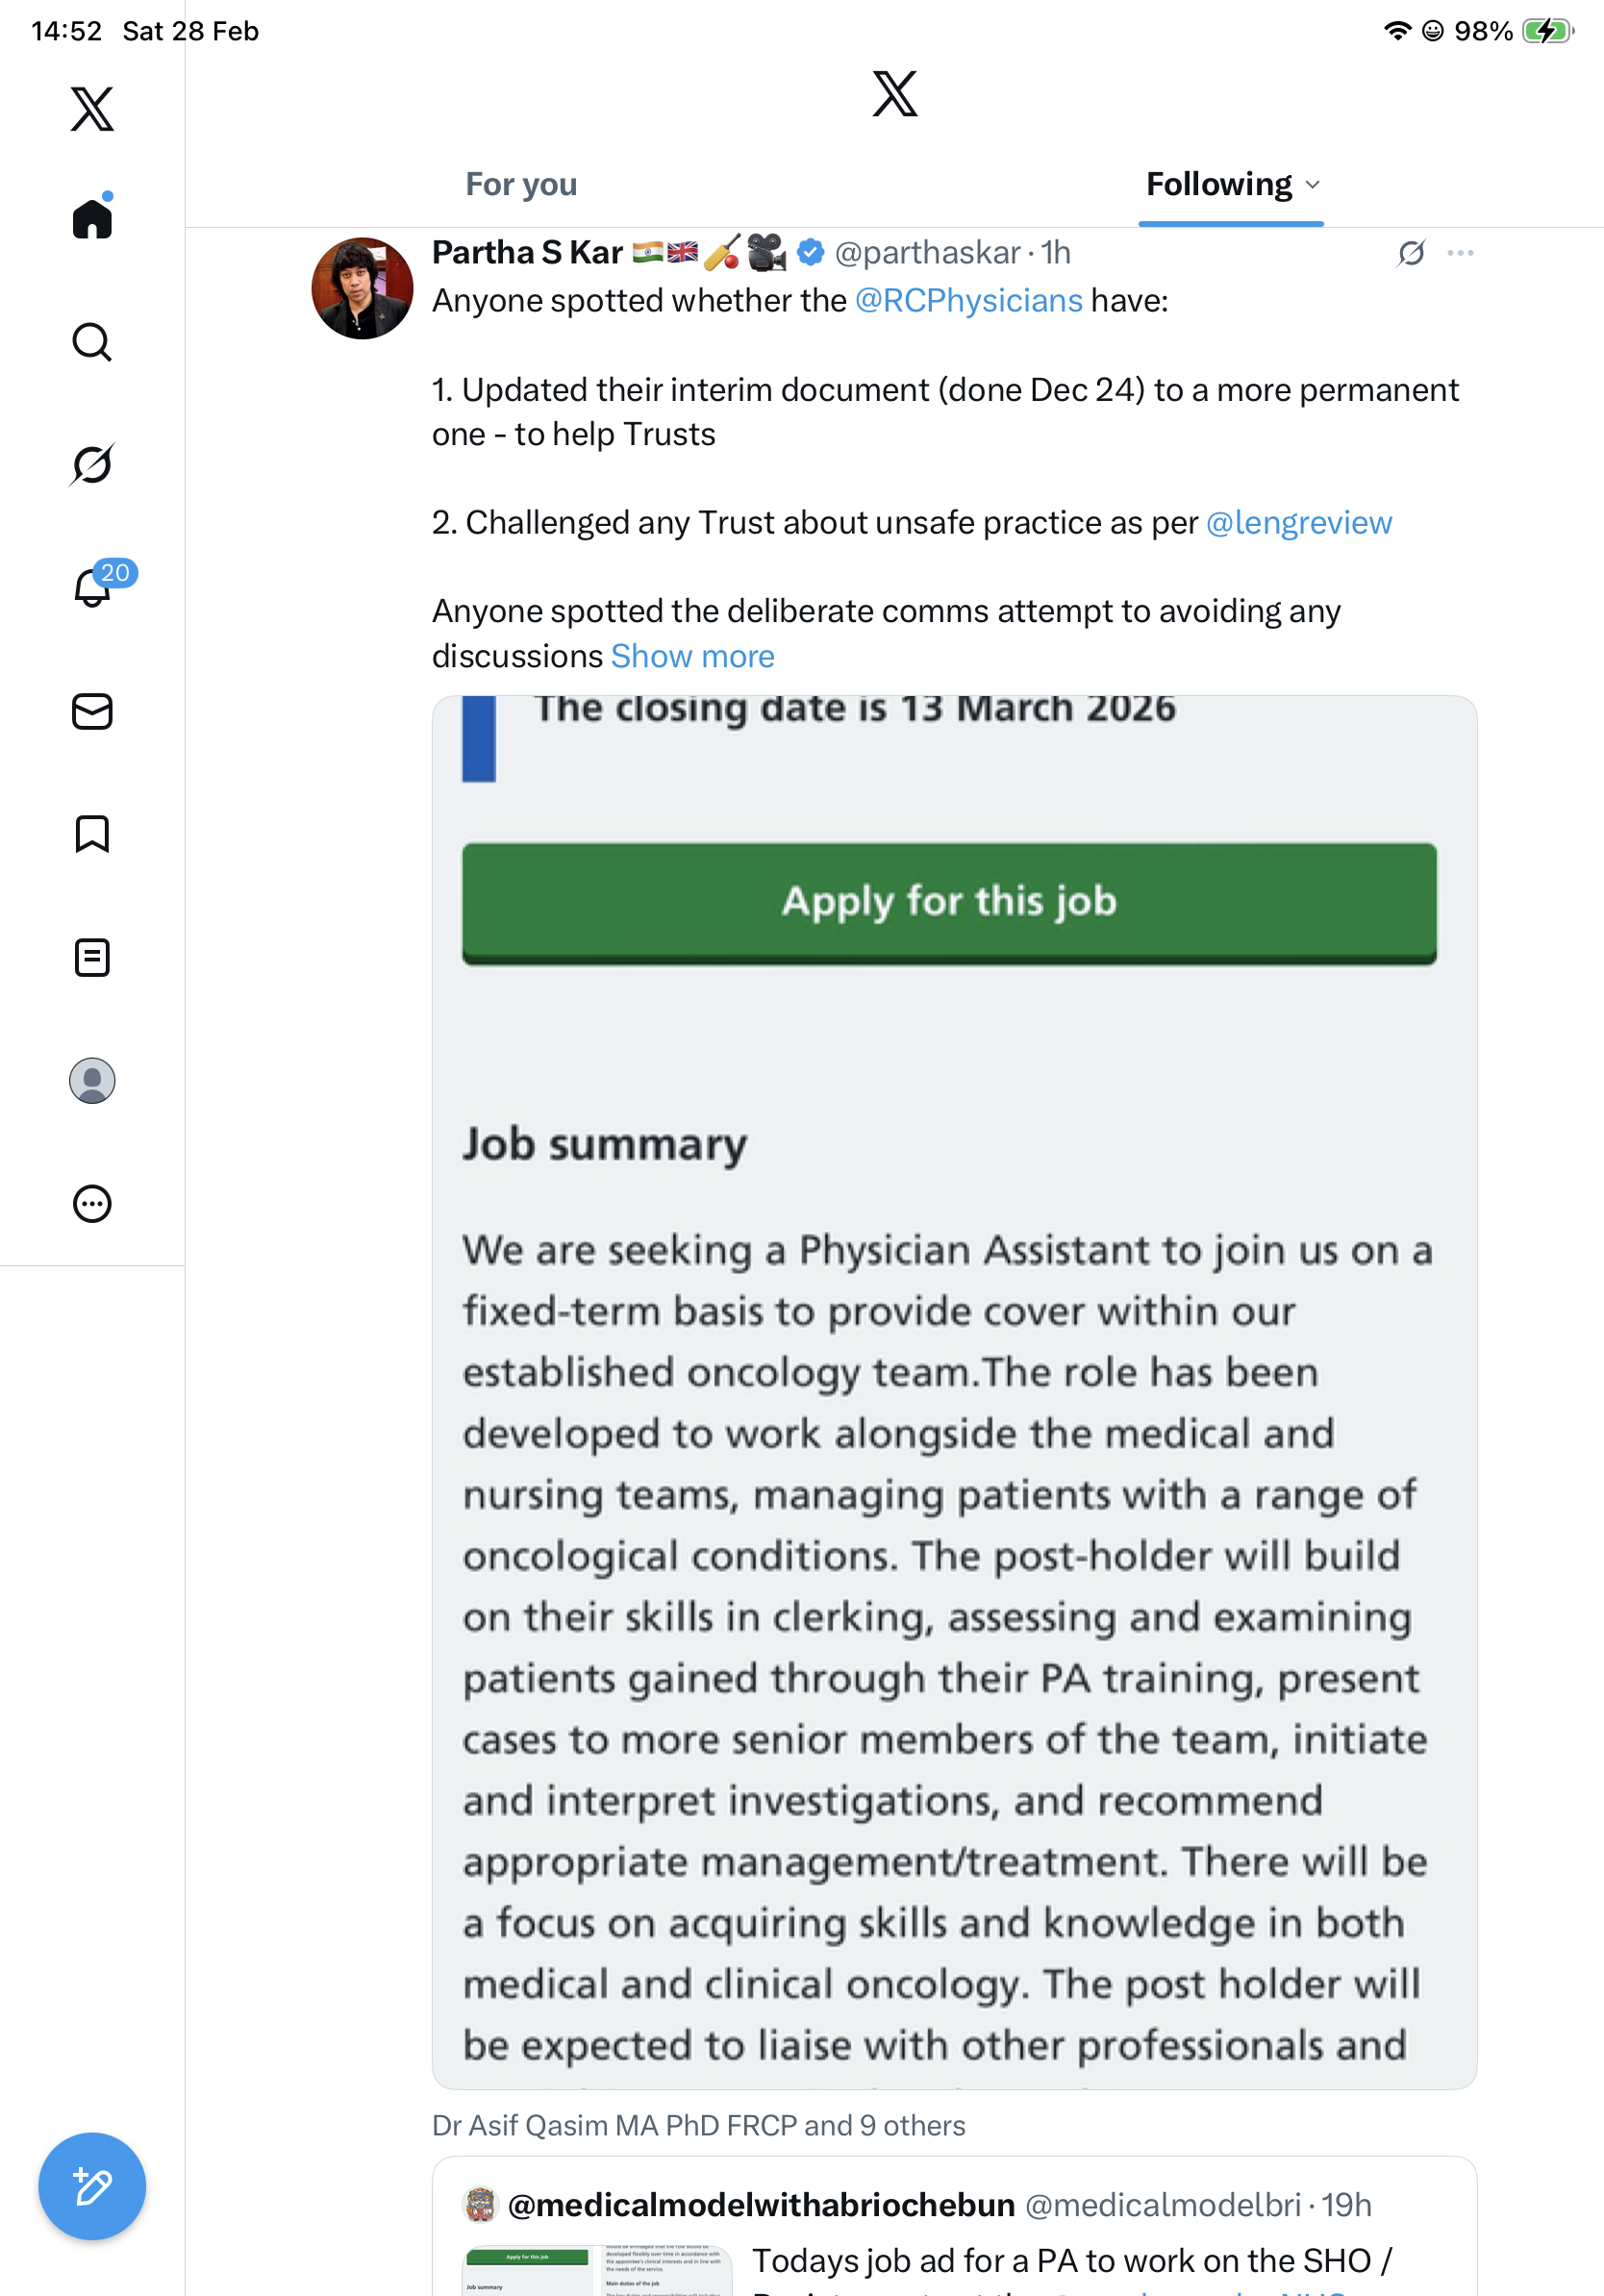Open notifications bell showing 20
Screen dimensions: 1604x2296
point(92,588)
